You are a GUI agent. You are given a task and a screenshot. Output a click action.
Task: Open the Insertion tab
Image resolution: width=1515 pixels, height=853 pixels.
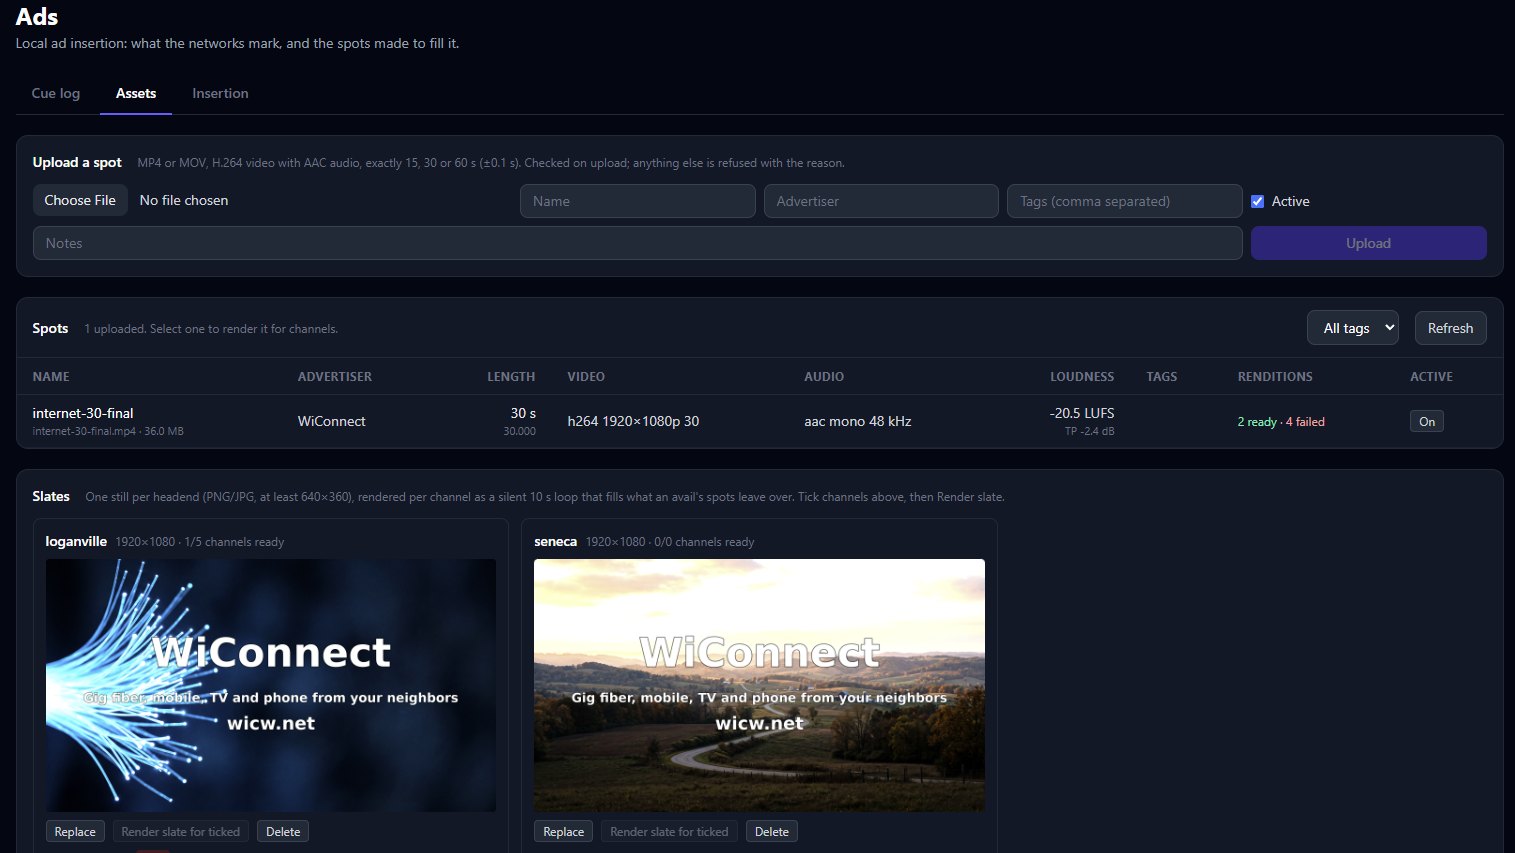(220, 93)
